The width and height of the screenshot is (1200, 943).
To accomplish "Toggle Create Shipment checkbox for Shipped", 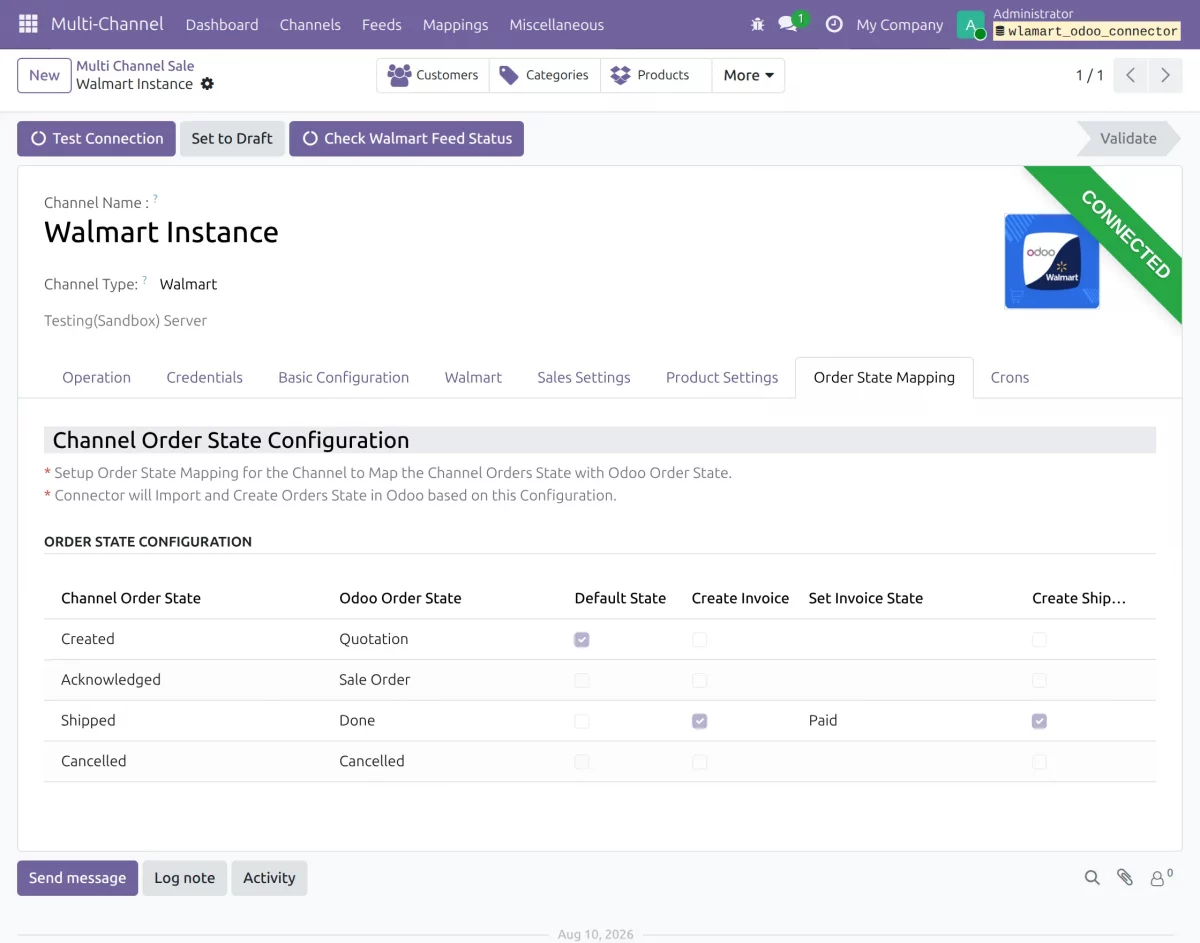I will coord(1040,721).
